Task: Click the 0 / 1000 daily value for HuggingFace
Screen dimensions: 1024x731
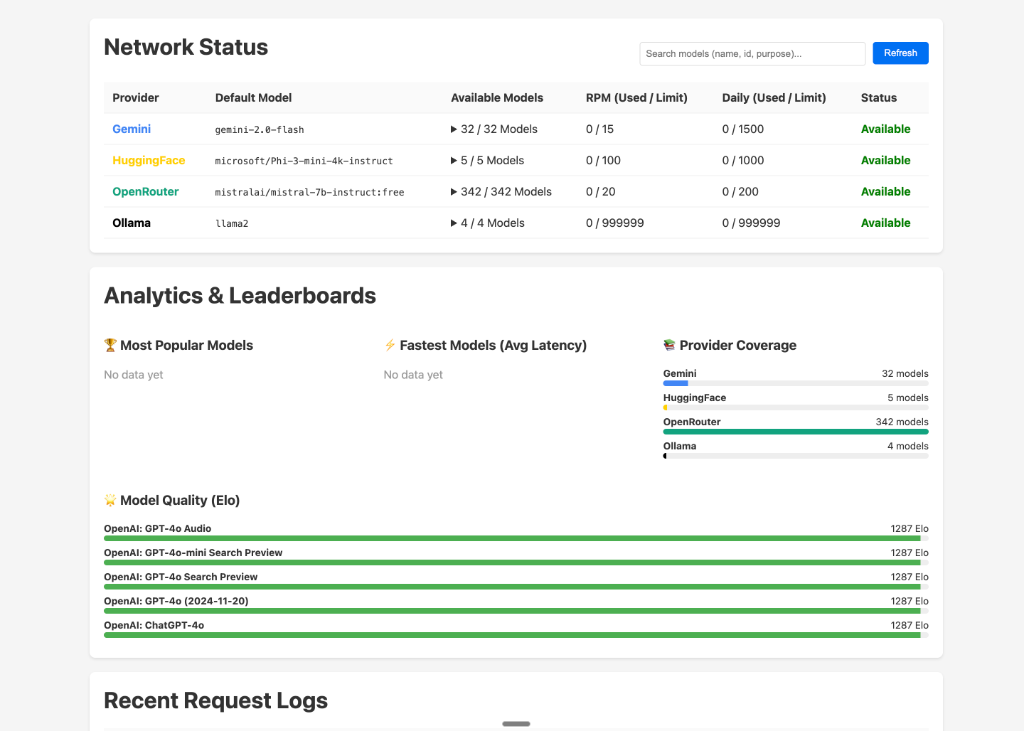Action: coord(743,161)
